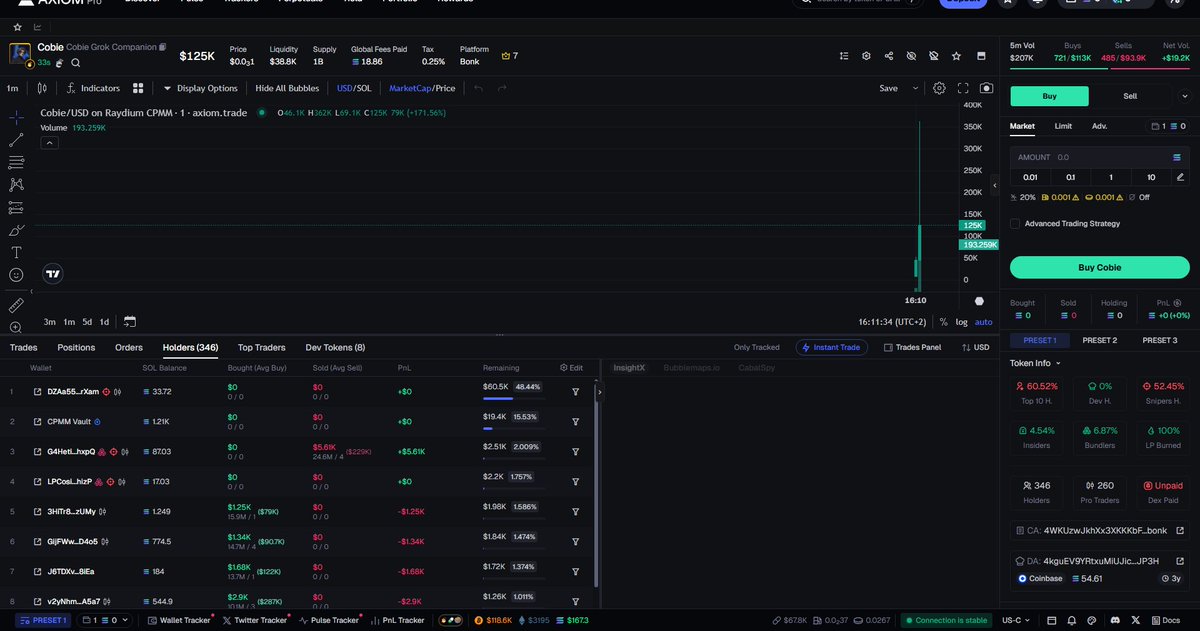Click the Buy Cobie button
Viewport: 1200px width, 631px height.
tap(1099, 267)
